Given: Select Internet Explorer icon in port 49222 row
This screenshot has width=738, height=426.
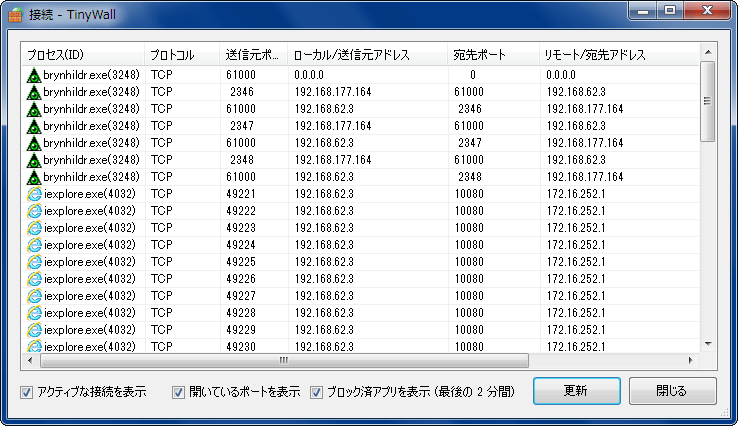Looking at the screenshot, I should click(x=34, y=211).
